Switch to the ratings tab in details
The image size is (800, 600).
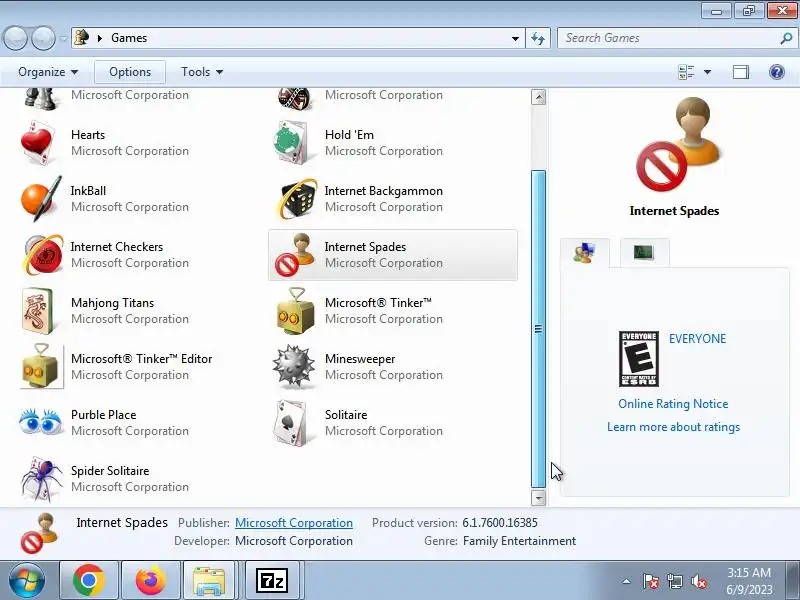tap(585, 253)
